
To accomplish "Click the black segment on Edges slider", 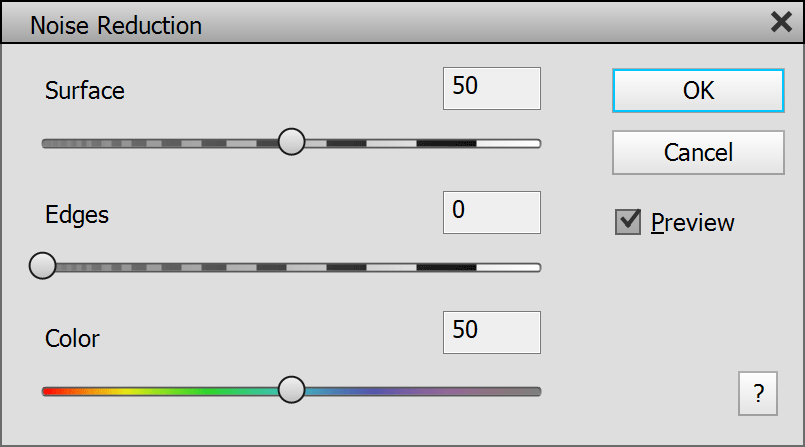I will pyautogui.click(x=446, y=267).
